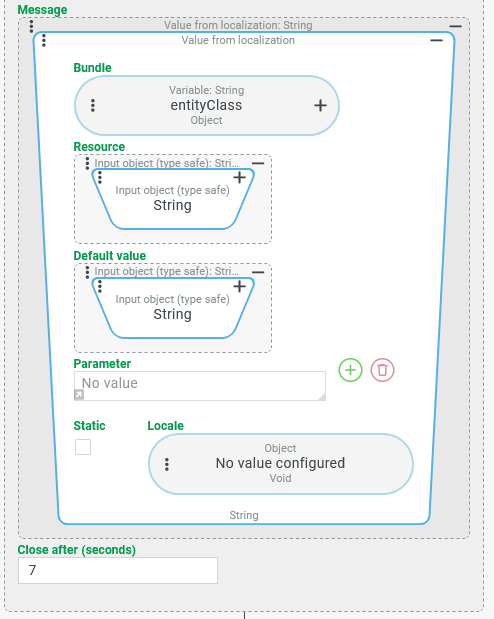The height and width of the screenshot is (619, 494).
Task: Collapse inner Value from localization block
Action: click(436, 40)
